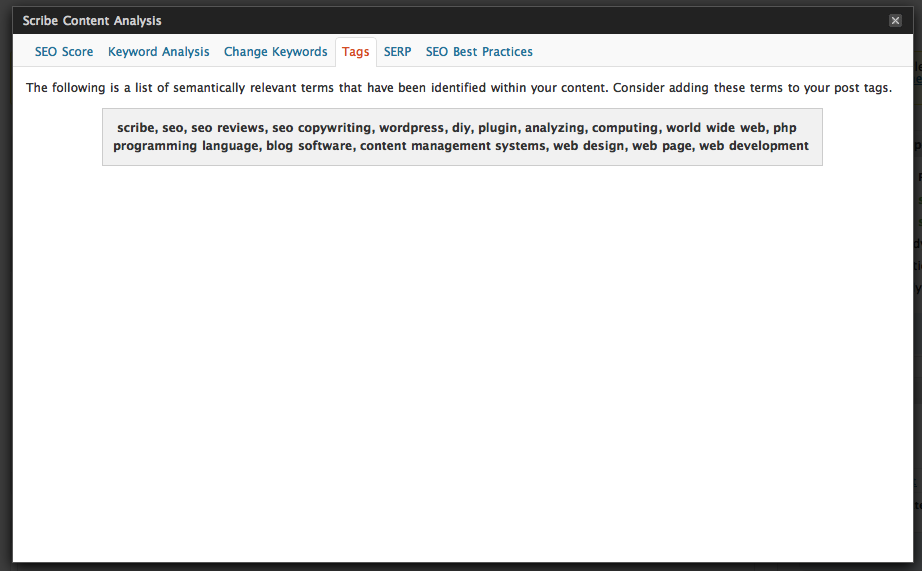View the SEO Best Practices tab
The width and height of the screenshot is (922, 571).
pyautogui.click(x=479, y=52)
